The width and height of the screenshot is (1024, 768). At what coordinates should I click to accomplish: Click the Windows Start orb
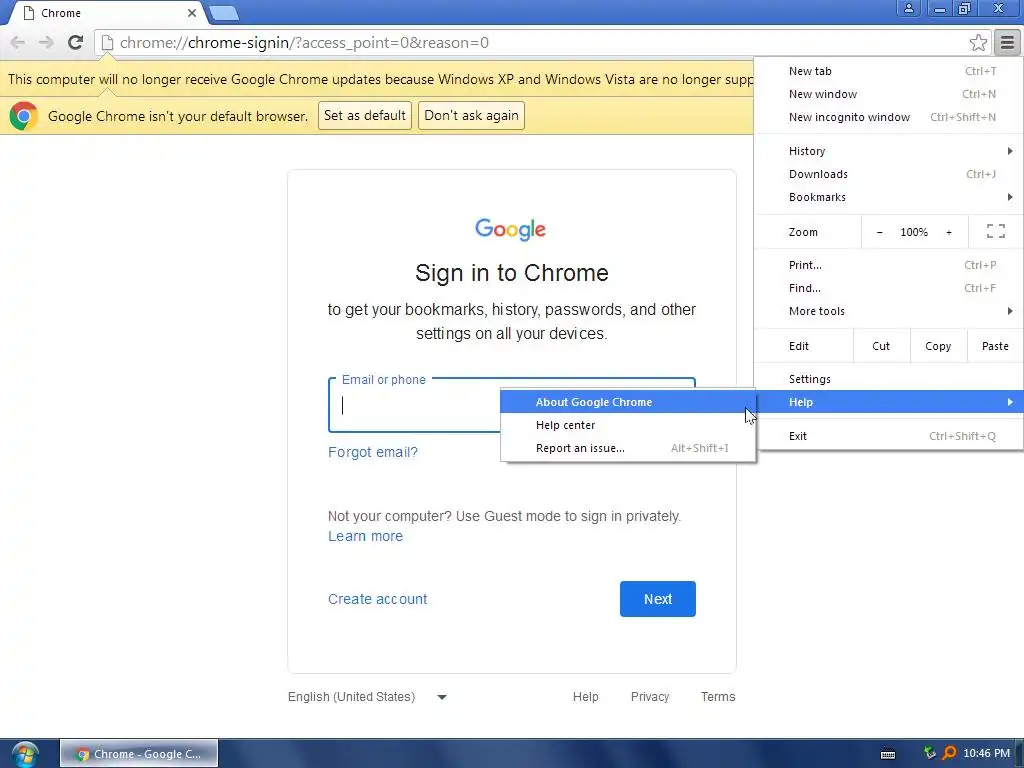tap(25, 754)
